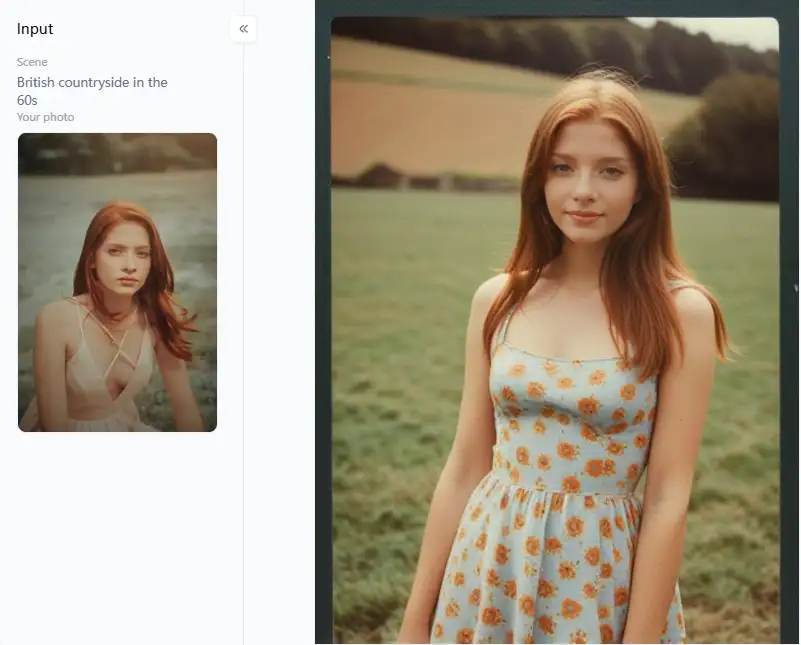Open the uploaded photo thumbnail

117,282
